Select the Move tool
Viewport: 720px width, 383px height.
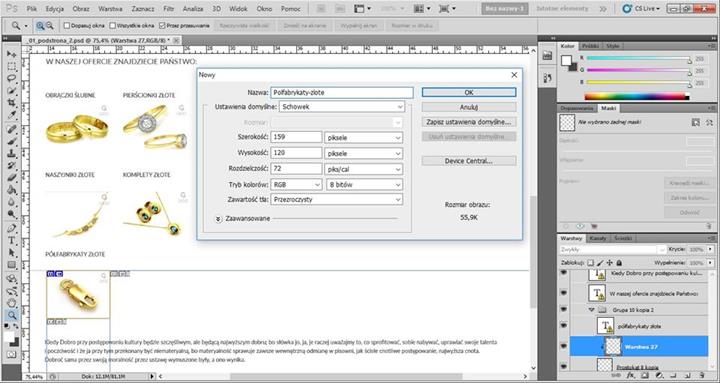point(11,54)
